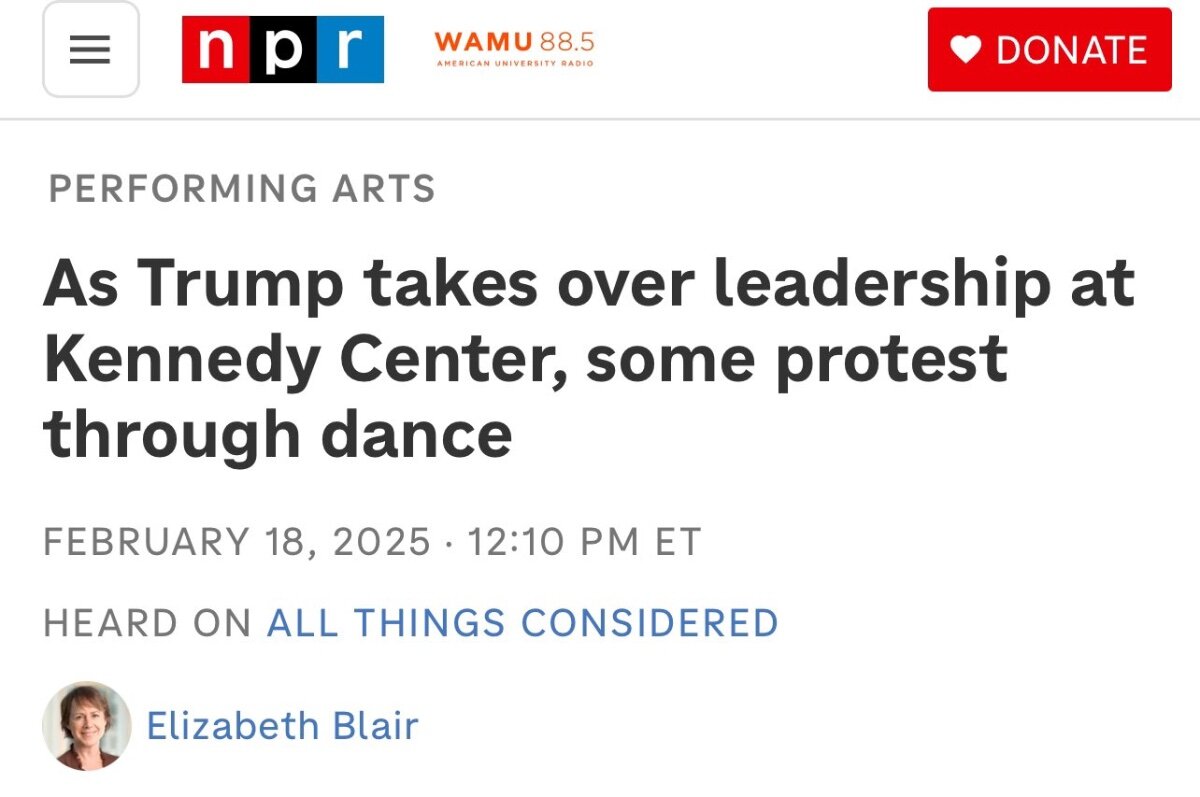Viewport: 1200px width, 797px height.
Task: Click the black "p" block of NPR logo
Action: coord(284,49)
